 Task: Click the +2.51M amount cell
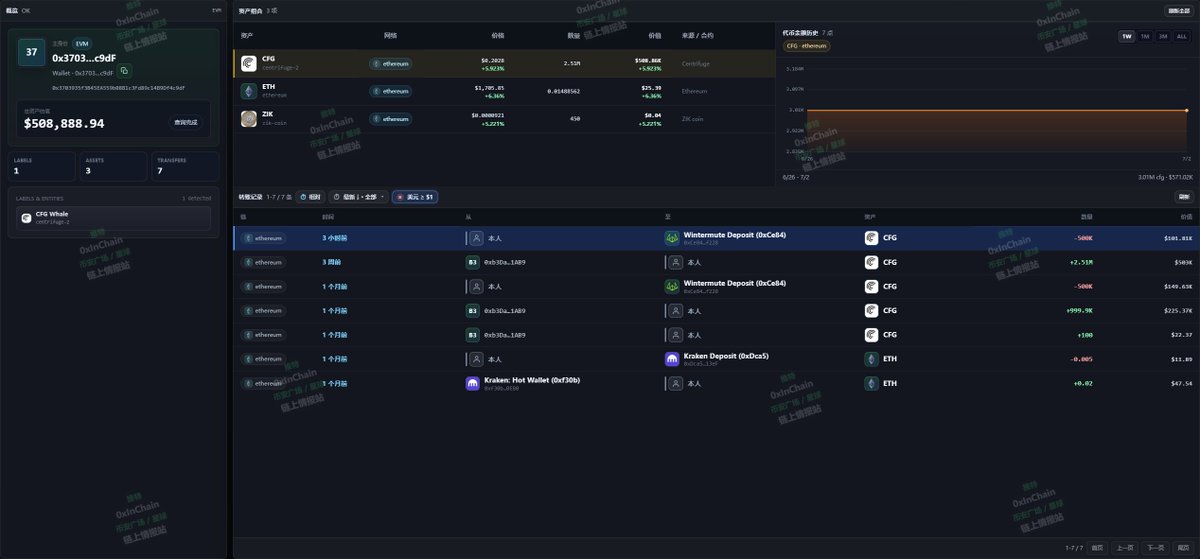1081,262
